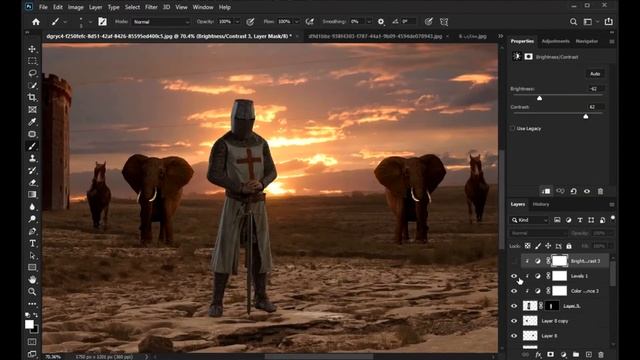Open the Image menu
This screenshot has height=360, width=640.
tap(76, 7)
